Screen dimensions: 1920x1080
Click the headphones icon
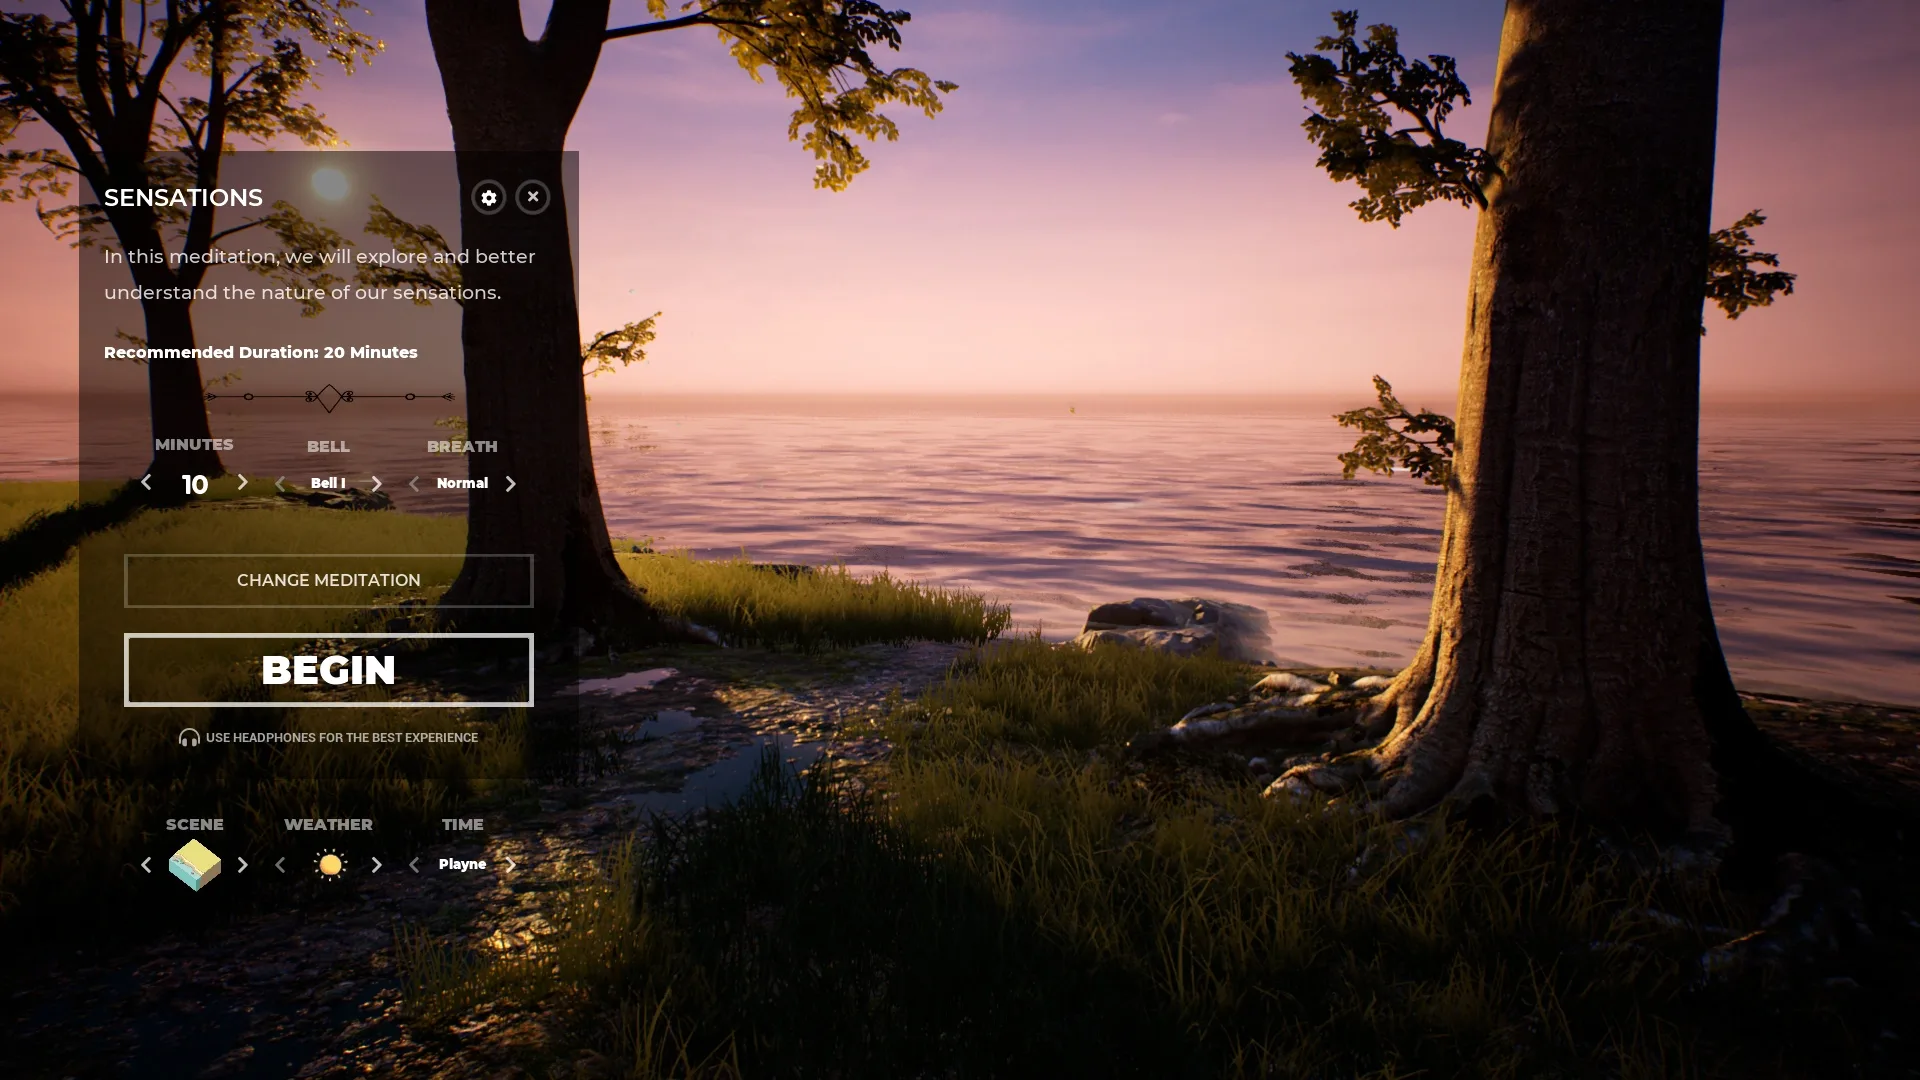[189, 738]
